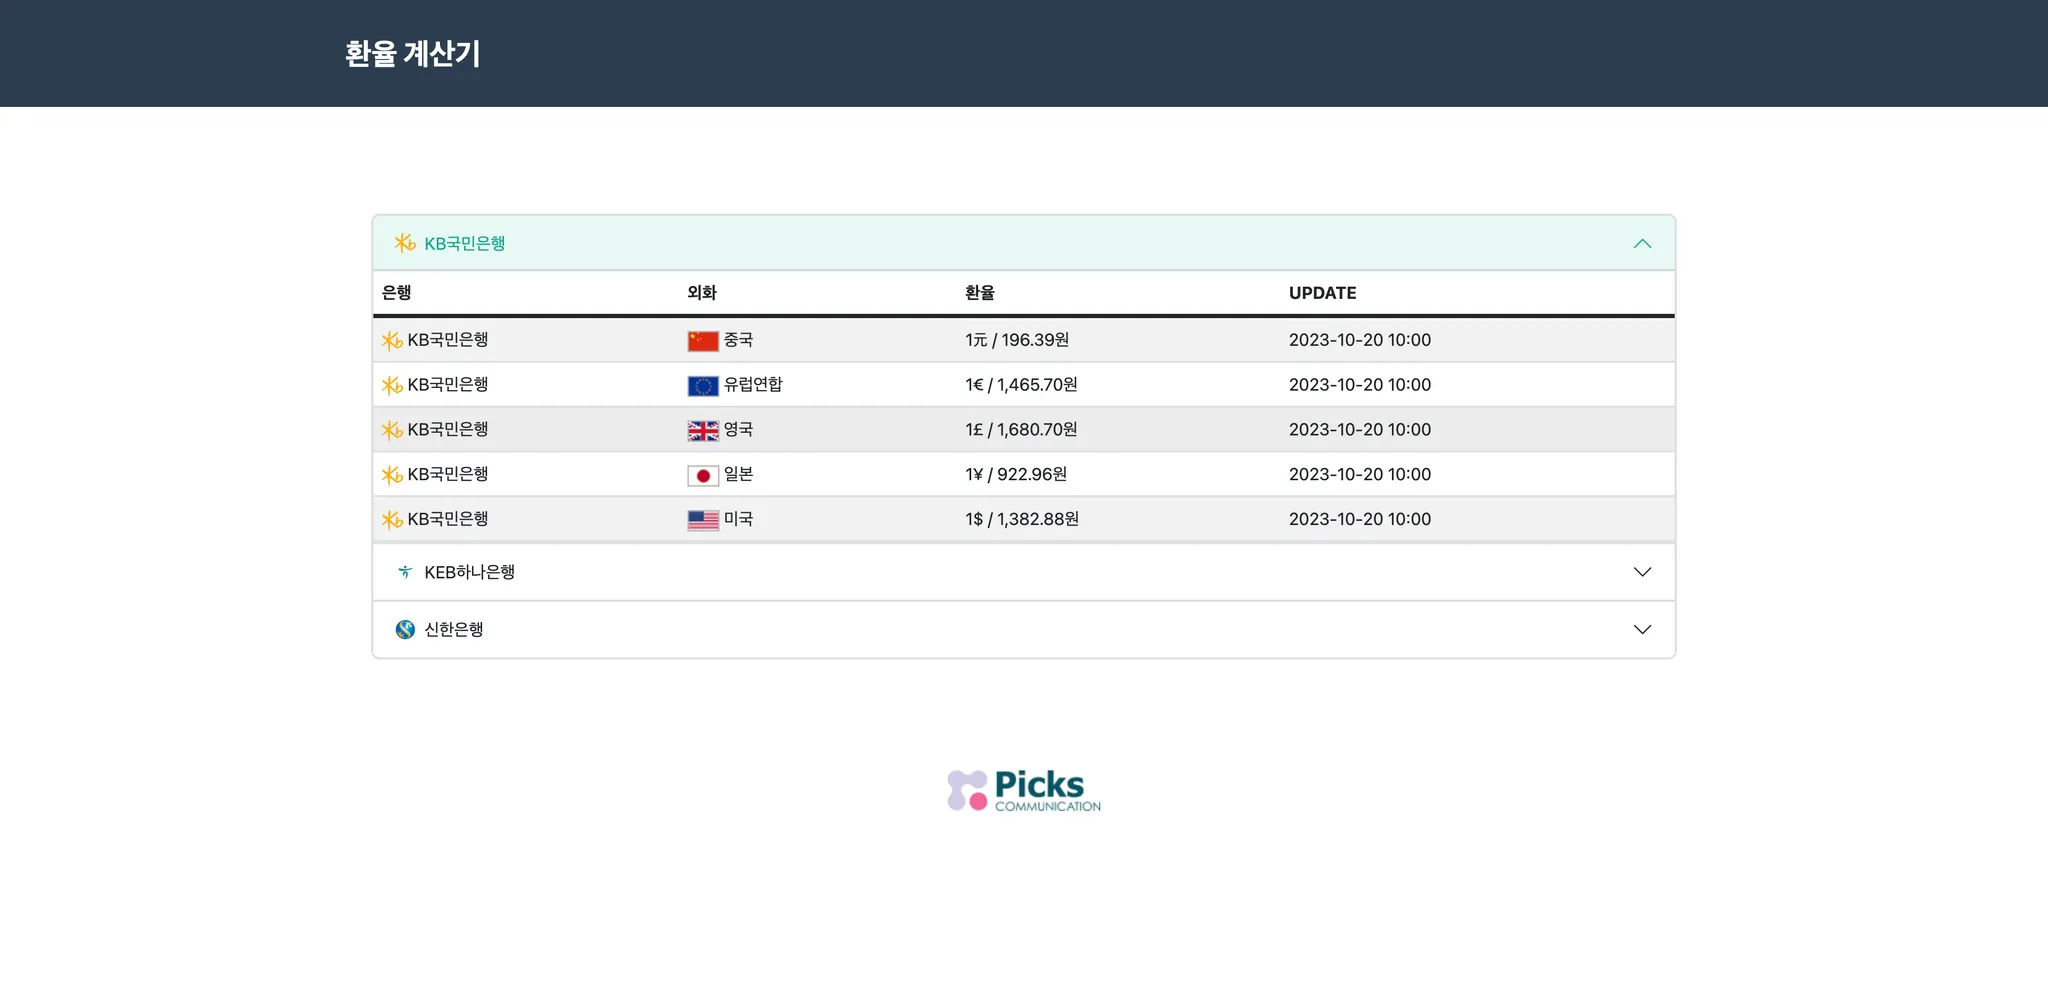Click the 외화 column header
The width and height of the screenshot is (2048, 1001).
(x=702, y=293)
